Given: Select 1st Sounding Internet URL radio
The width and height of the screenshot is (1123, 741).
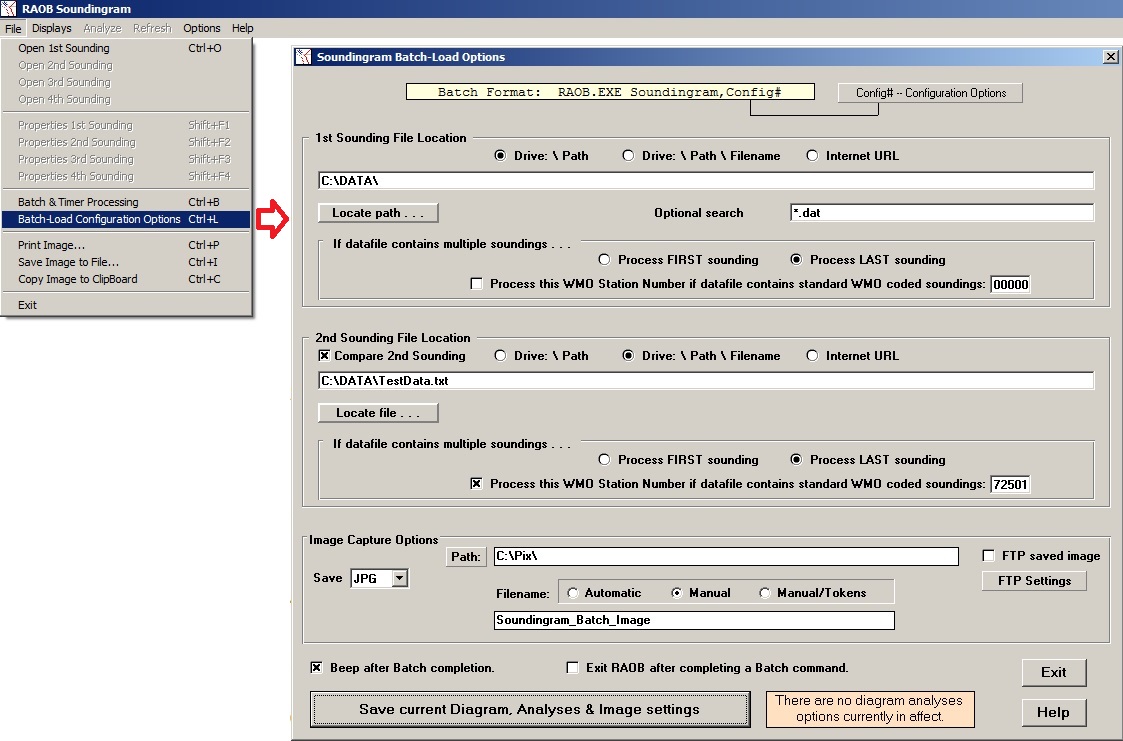Looking at the screenshot, I should point(812,155).
